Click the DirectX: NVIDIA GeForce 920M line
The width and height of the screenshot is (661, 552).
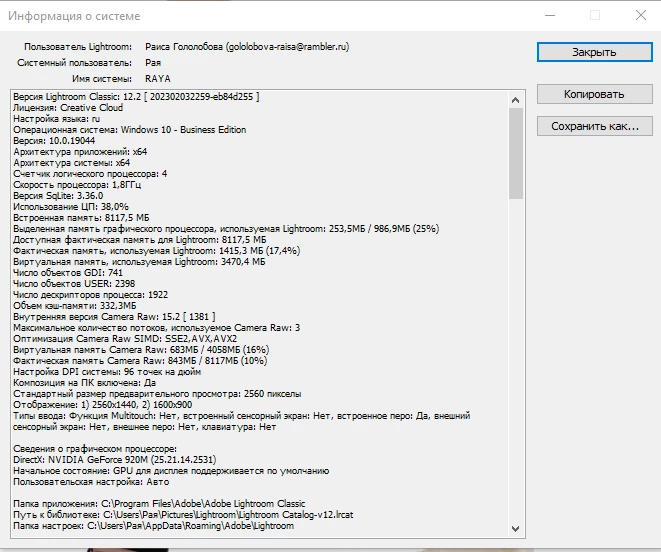point(115,459)
